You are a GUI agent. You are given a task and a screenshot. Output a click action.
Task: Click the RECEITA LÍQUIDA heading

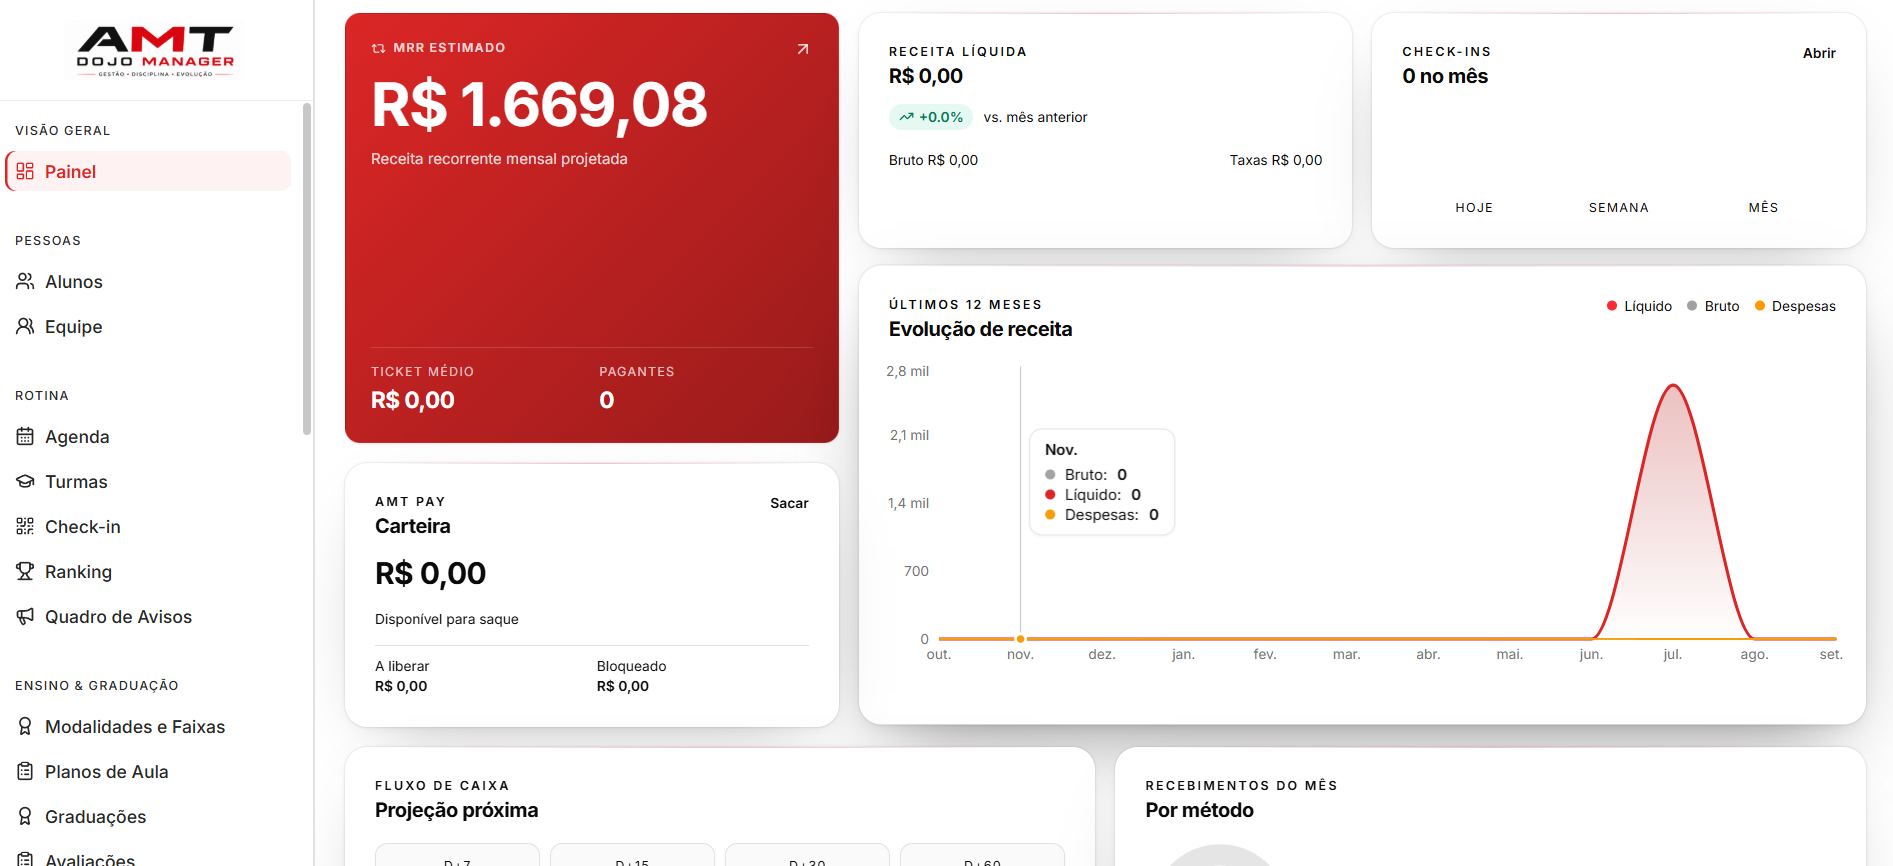click(x=958, y=52)
